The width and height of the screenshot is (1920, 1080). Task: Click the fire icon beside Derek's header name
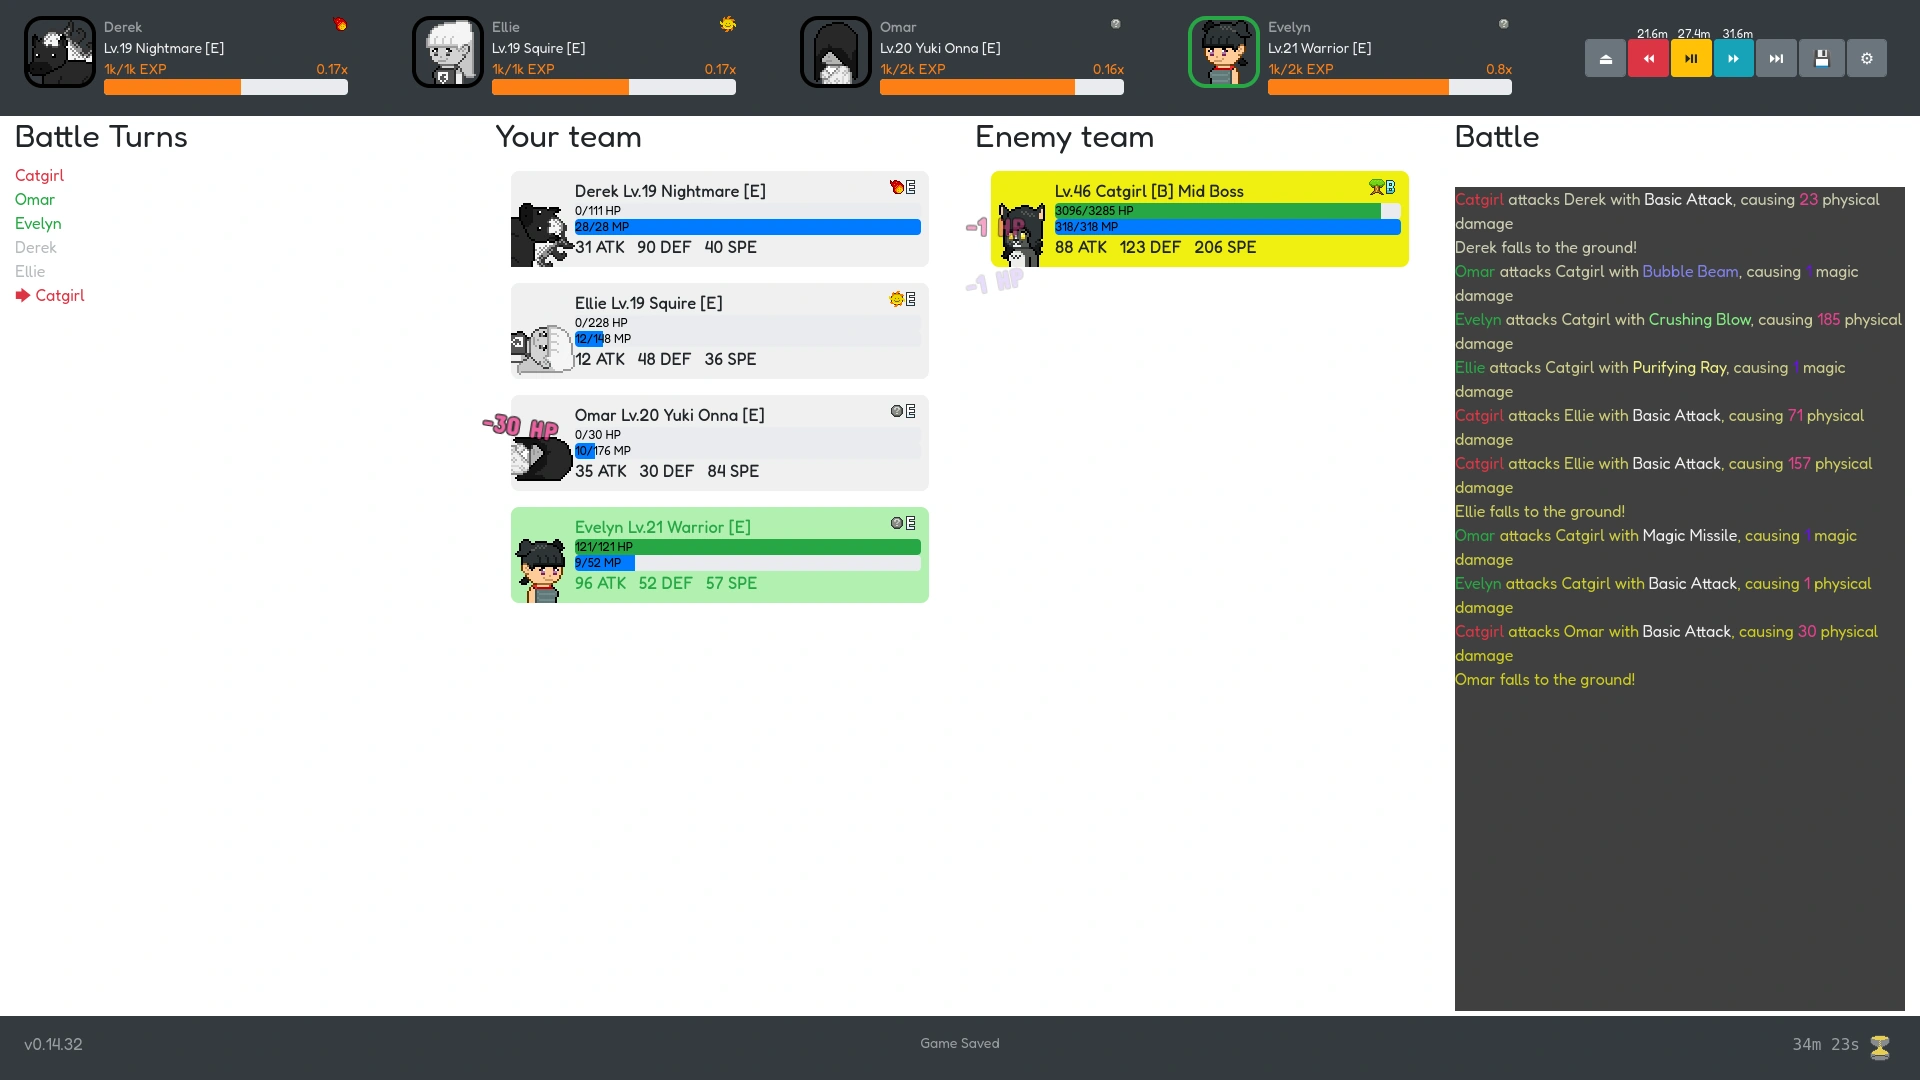click(x=340, y=24)
